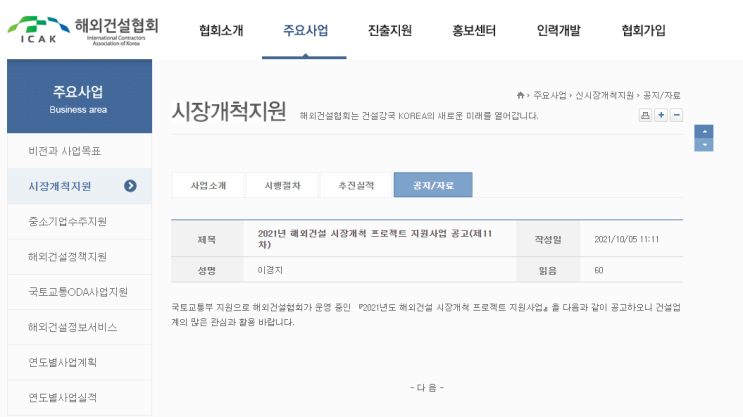The image size is (743, 417).
Task: Select 연도별사업계획 in sidebar
Action: click(80, 362)
